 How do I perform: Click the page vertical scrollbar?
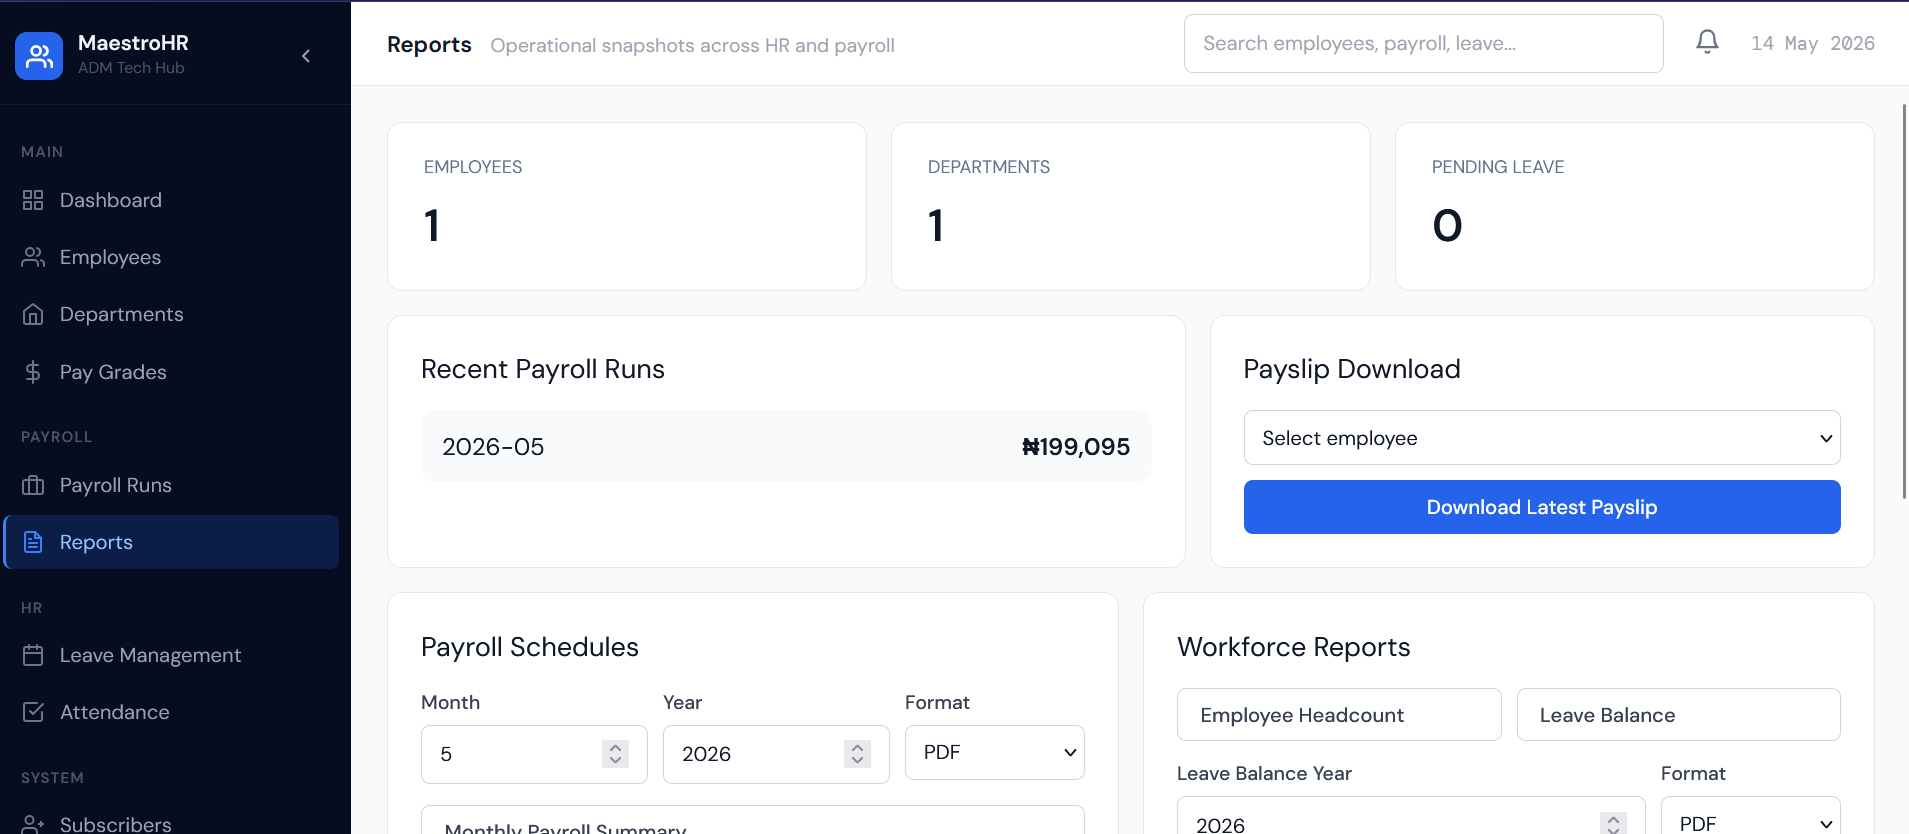tap(1904, 300)
